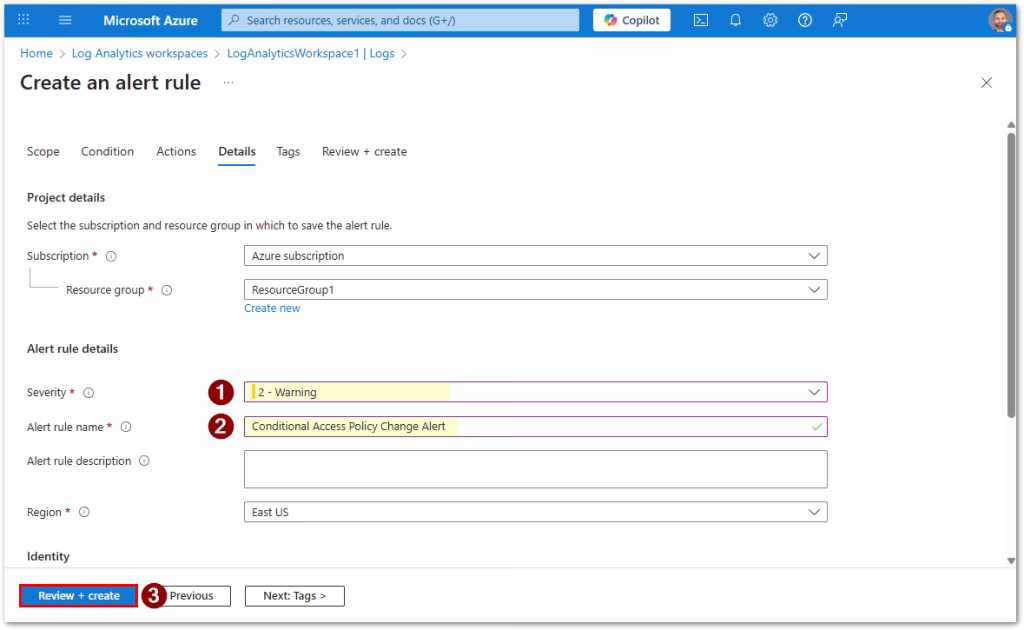Expand the Subscription dropdown
This screenshot has width=1024, height=630.
click(535, 256)
